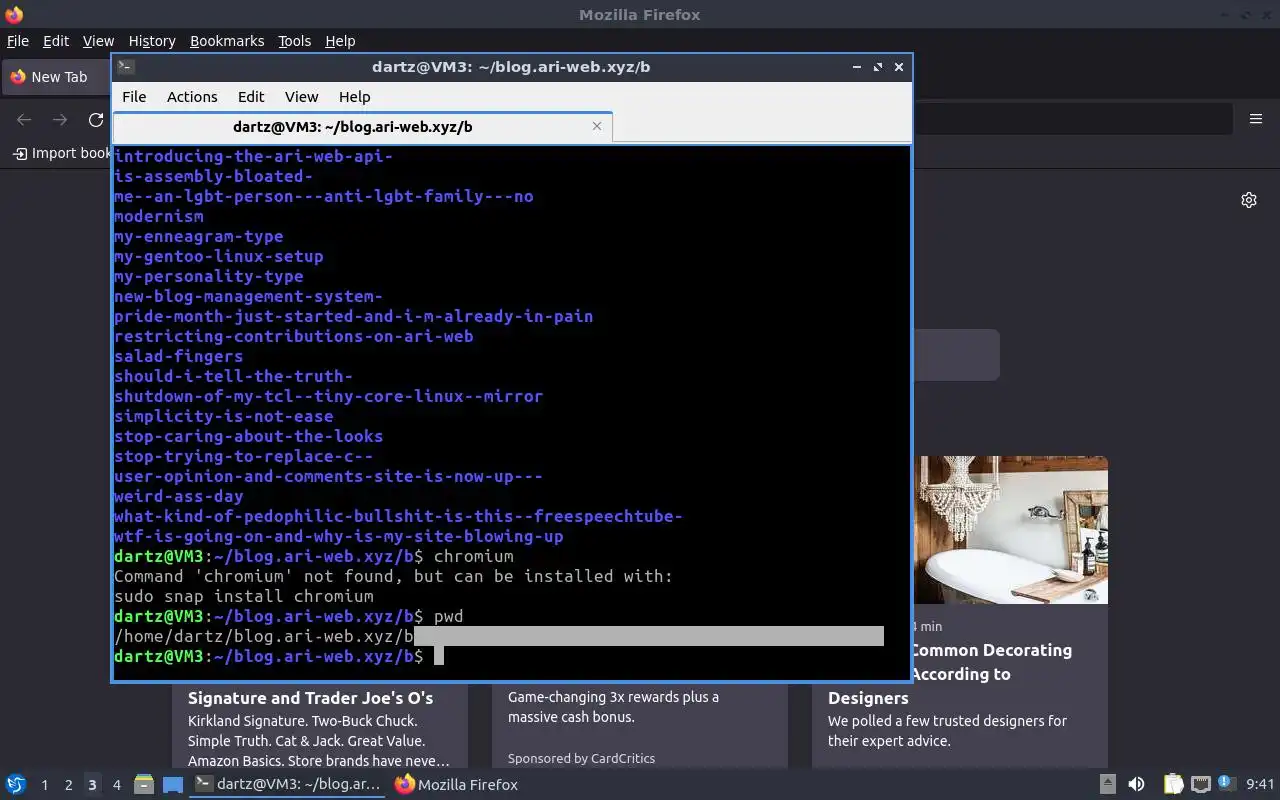This screenshot has width=1280, height=800.
Task: Open Firefox Tools menu
Action: [x=294, y=41]
